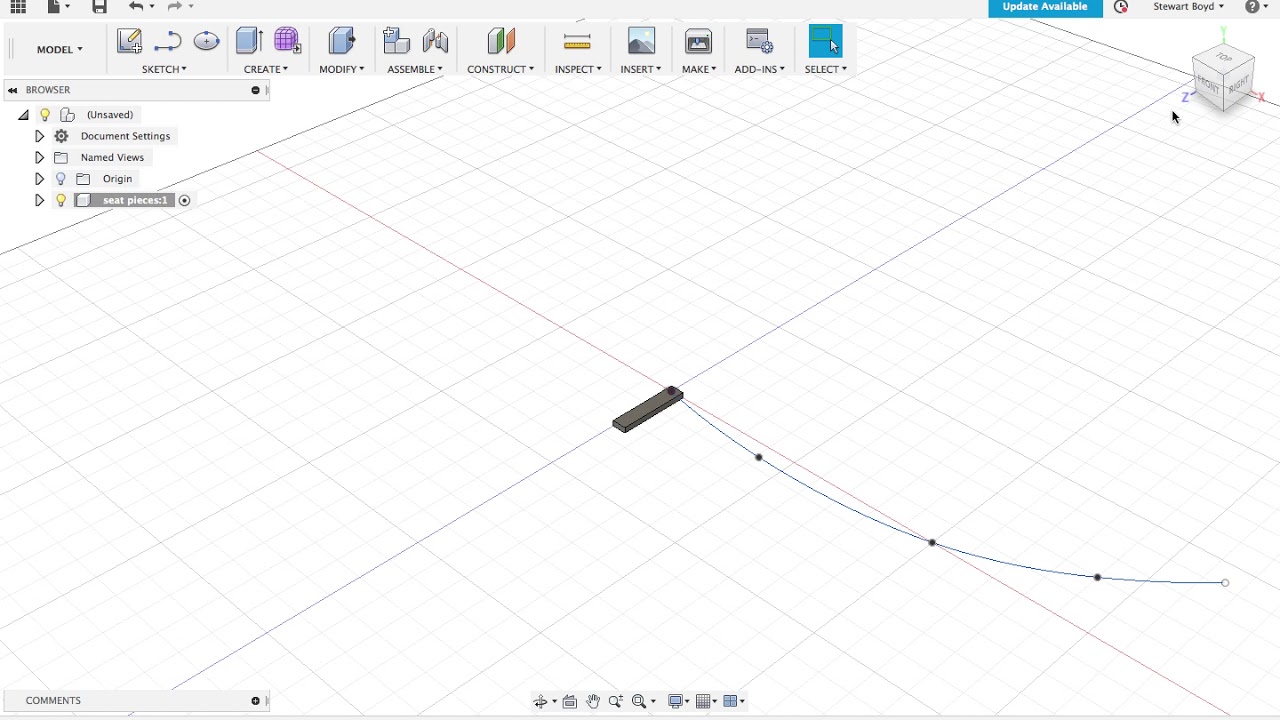This screenshot has width=1280, height=720.
Task: Open the Display Settings dropdown
Action: point(680,701)
